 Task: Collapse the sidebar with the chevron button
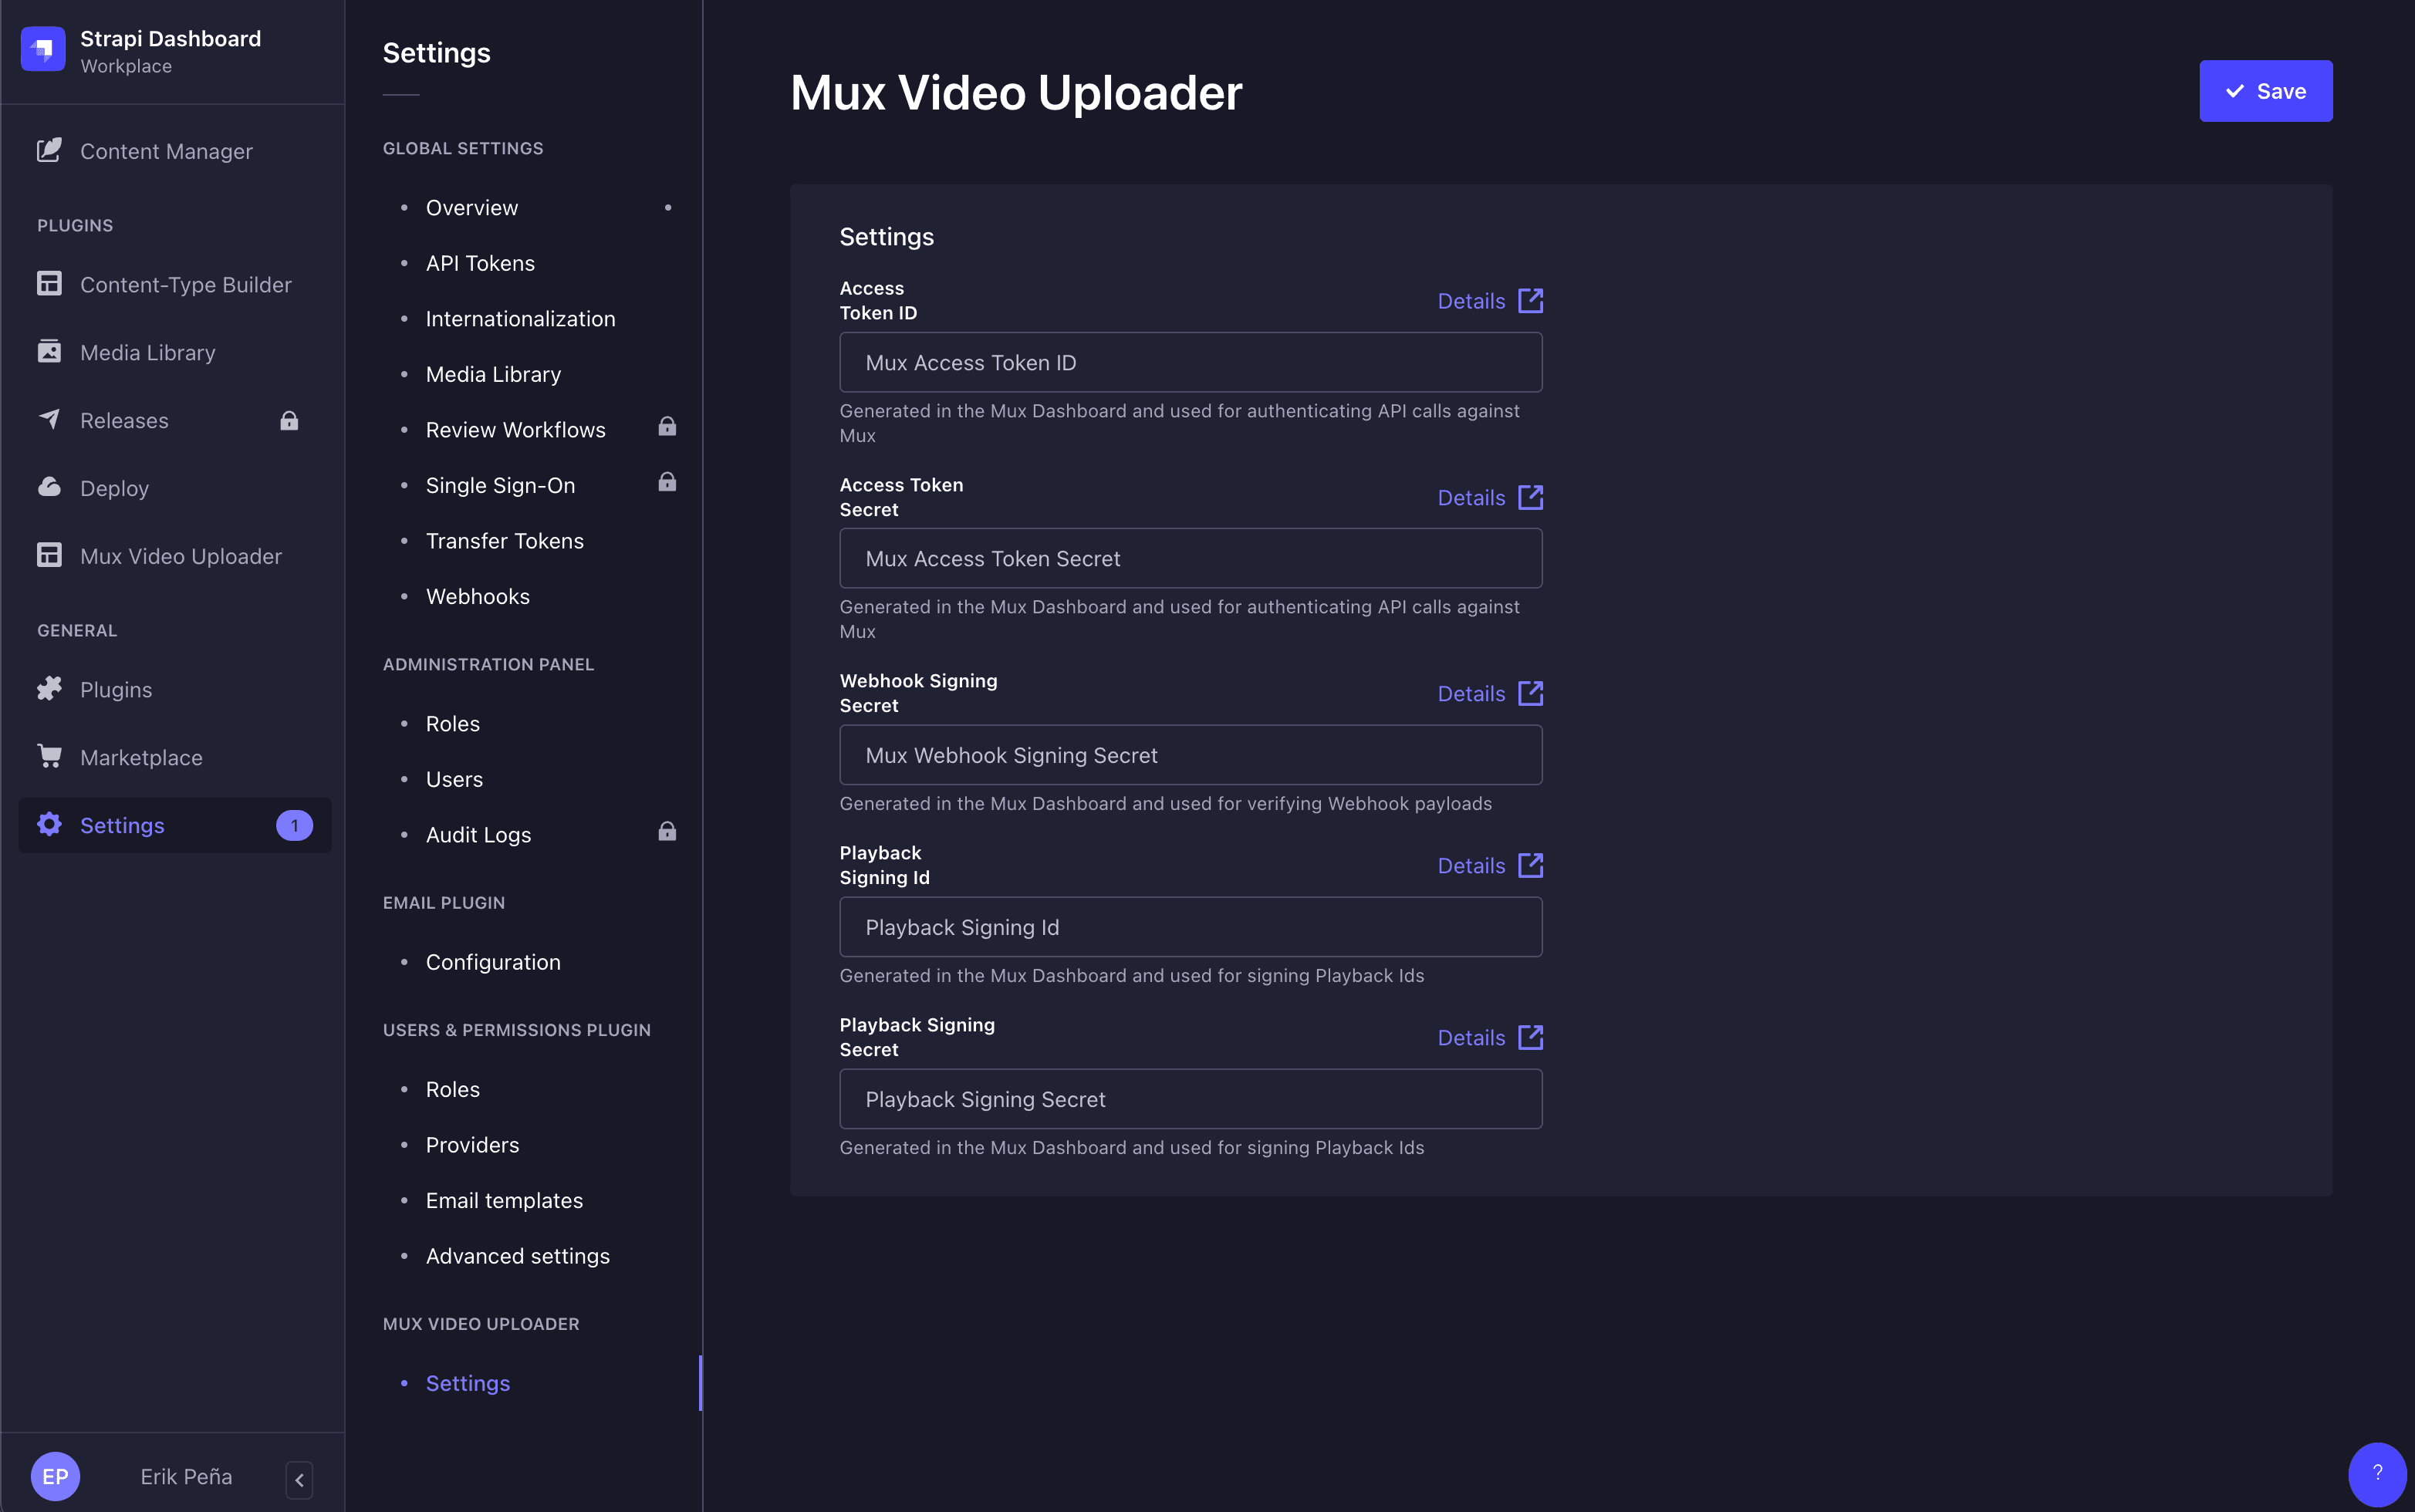point(299,1479)
